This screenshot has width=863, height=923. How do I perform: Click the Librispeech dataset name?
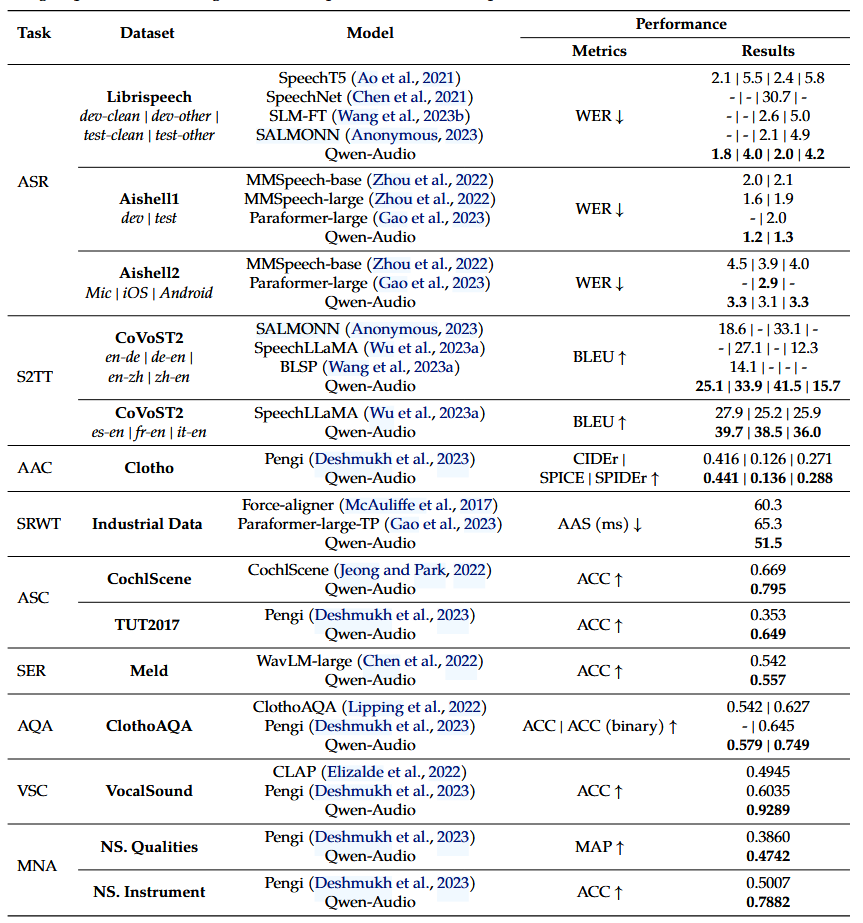click(147, 98)
